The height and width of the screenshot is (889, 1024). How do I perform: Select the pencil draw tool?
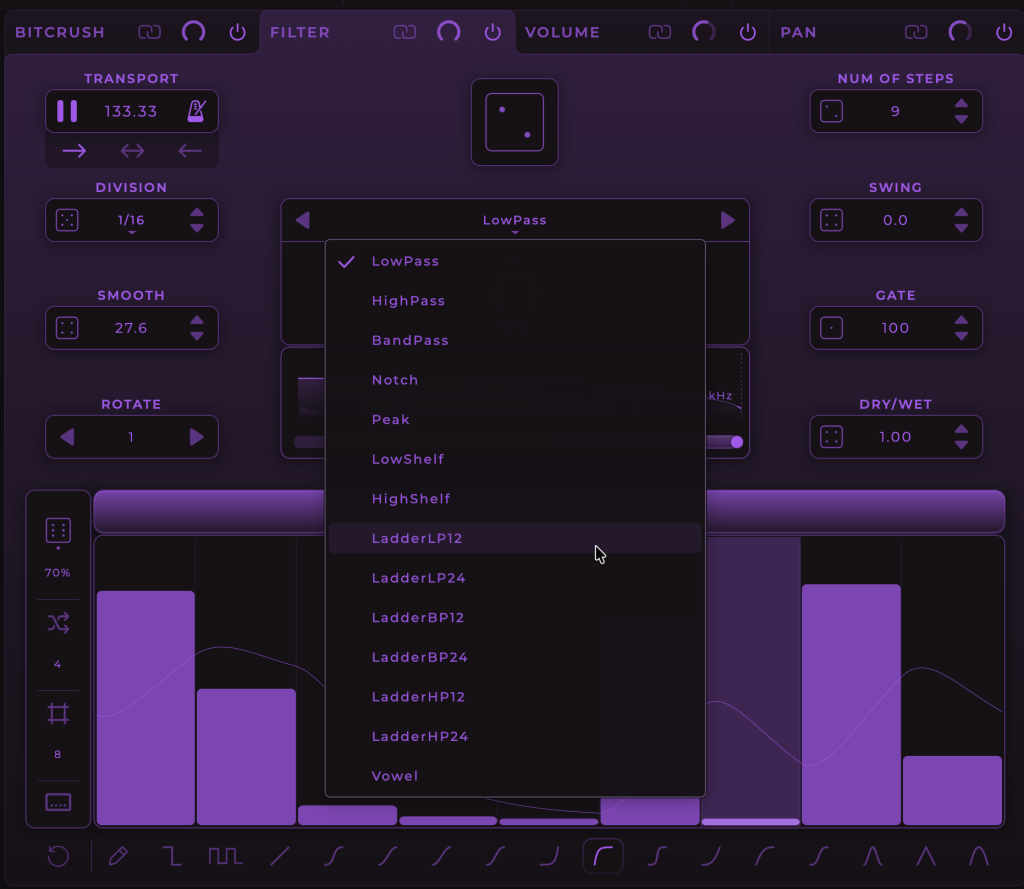tap(118, 856)
